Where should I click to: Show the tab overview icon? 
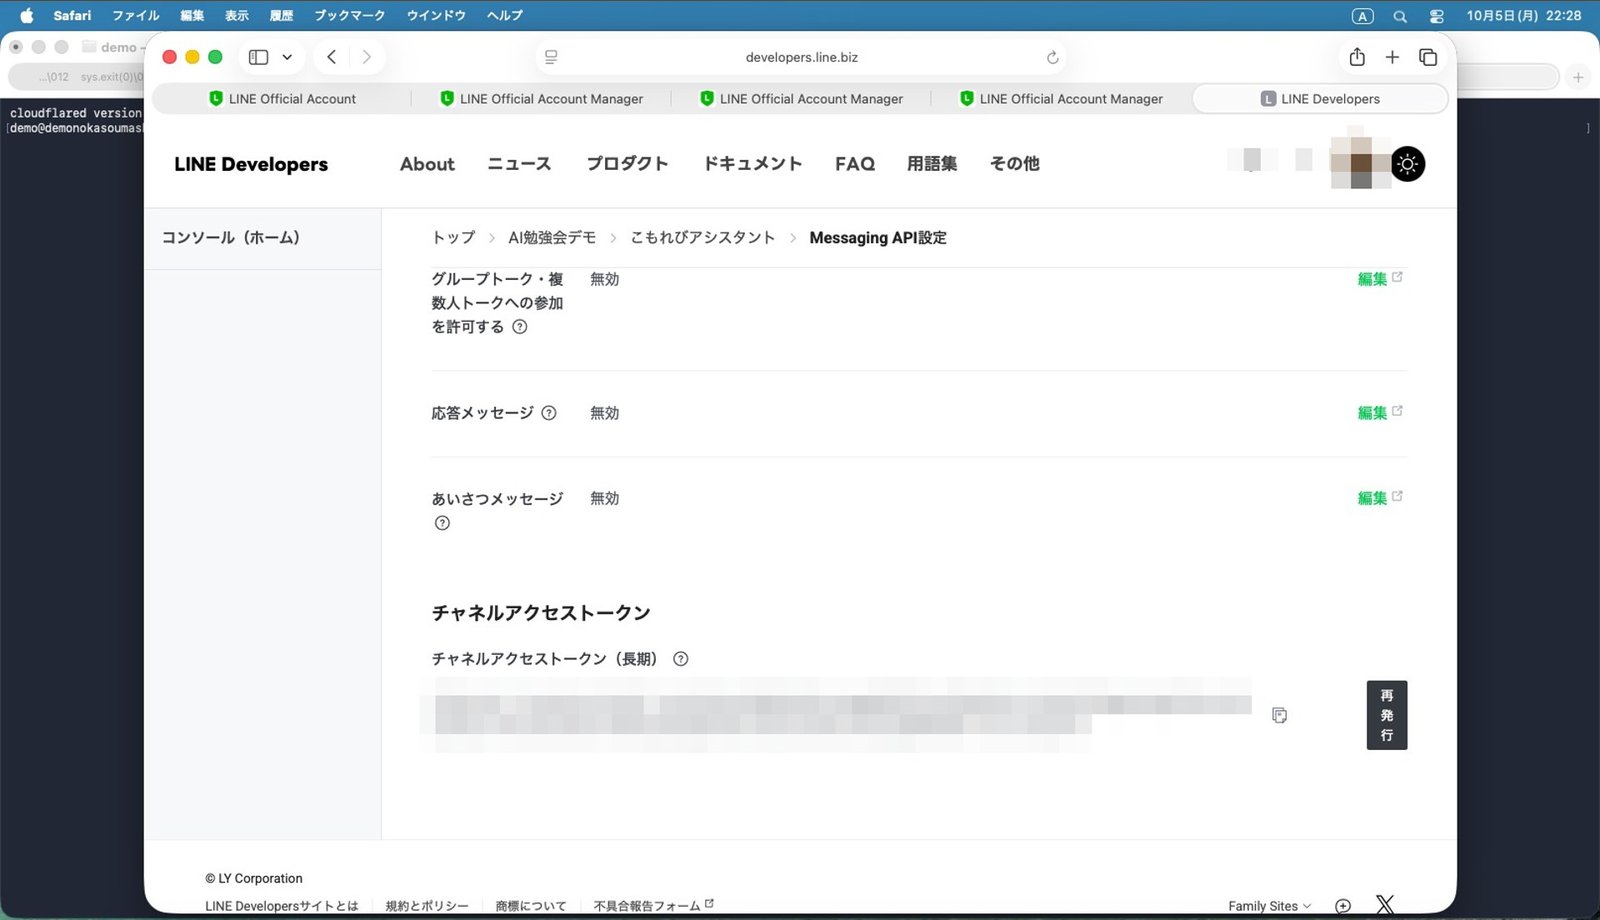click(x=1428, y=57)
